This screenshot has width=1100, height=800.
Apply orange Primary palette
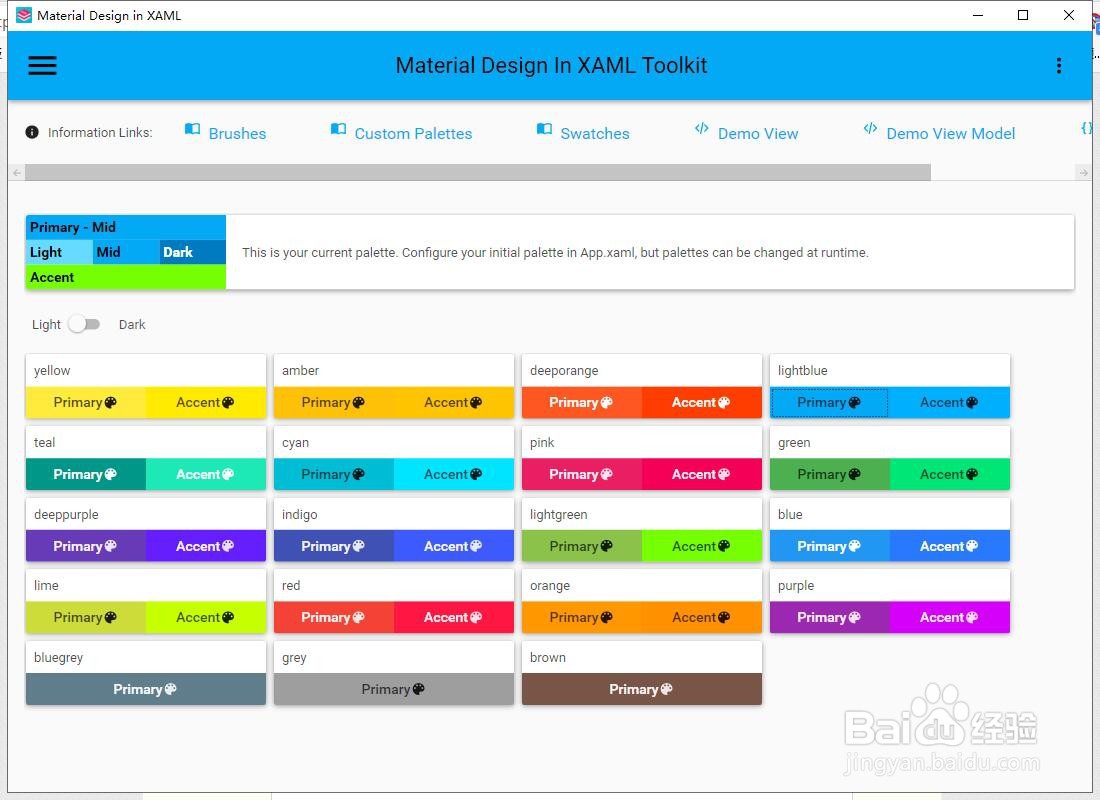[x=582, y=618]
